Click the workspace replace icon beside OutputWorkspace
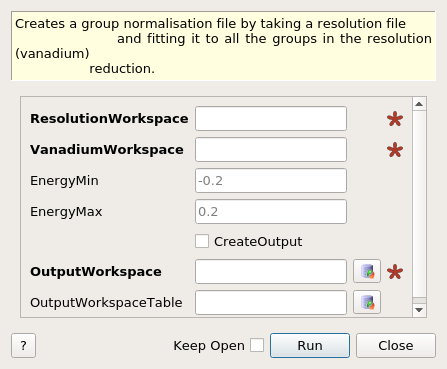This screenshot has height=369, width=447. pos(367,271)
